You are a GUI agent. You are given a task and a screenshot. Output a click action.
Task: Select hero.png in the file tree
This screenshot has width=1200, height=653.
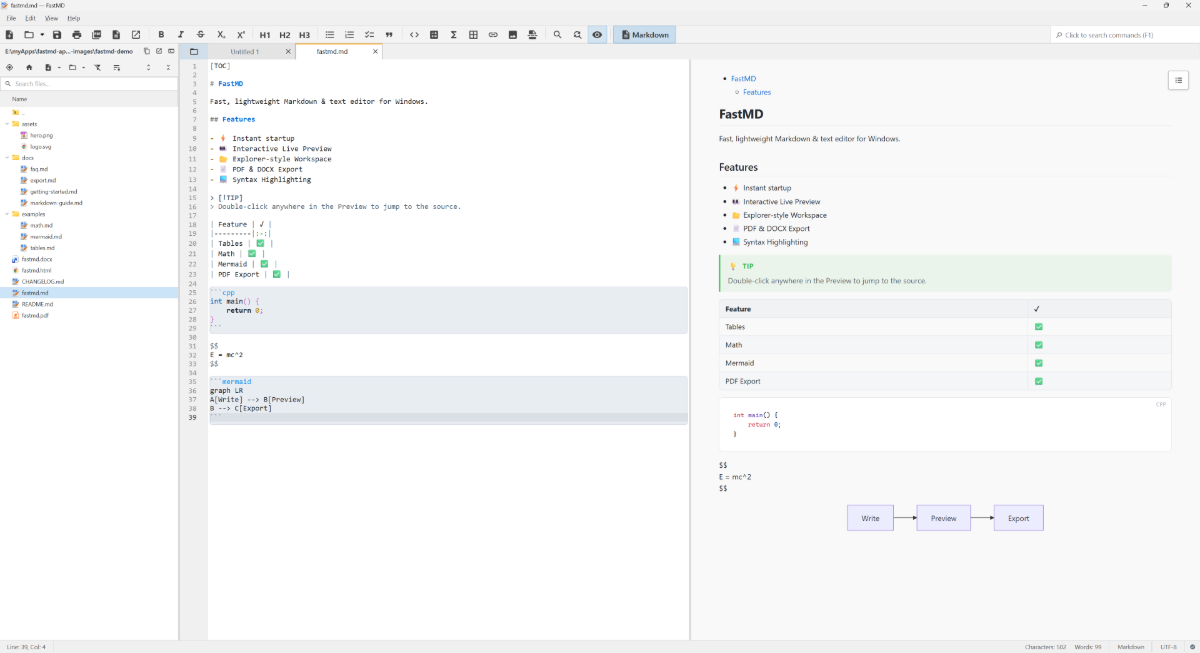41,135
